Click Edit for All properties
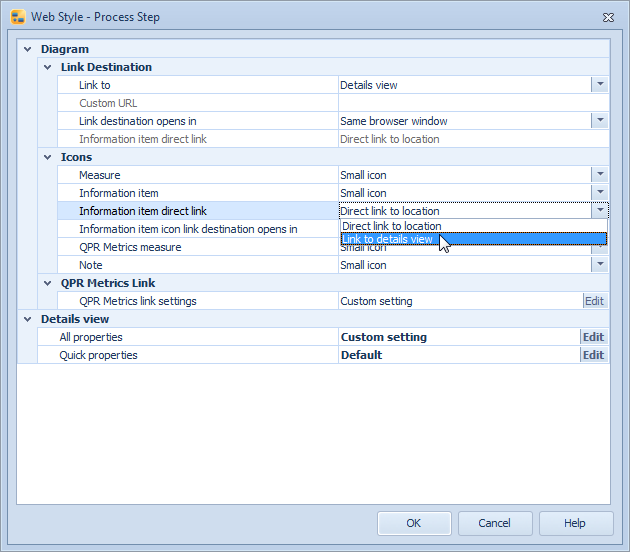This screenshot has width=630, height=552. tap(594, 337)
